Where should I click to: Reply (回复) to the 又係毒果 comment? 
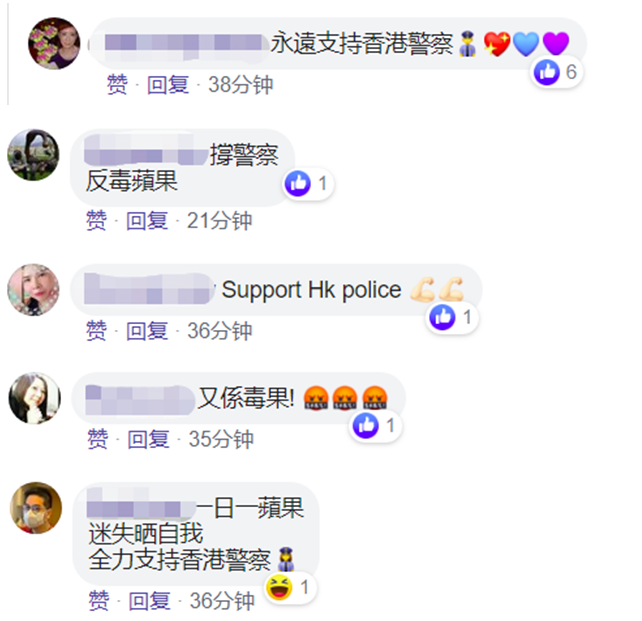(x=149, y=439)
